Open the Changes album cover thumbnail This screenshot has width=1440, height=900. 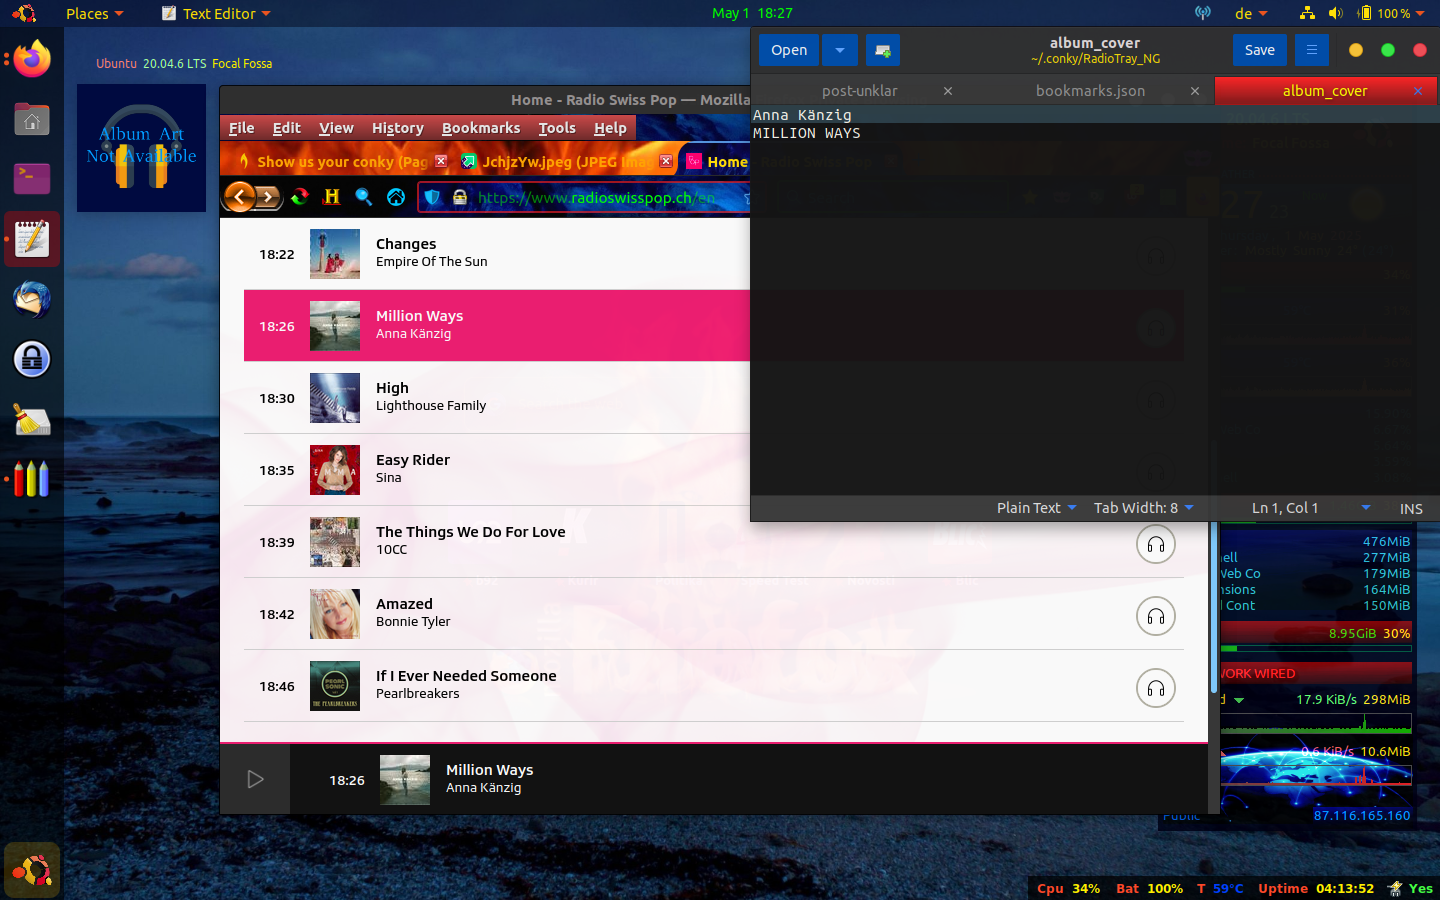coord(335,254)
